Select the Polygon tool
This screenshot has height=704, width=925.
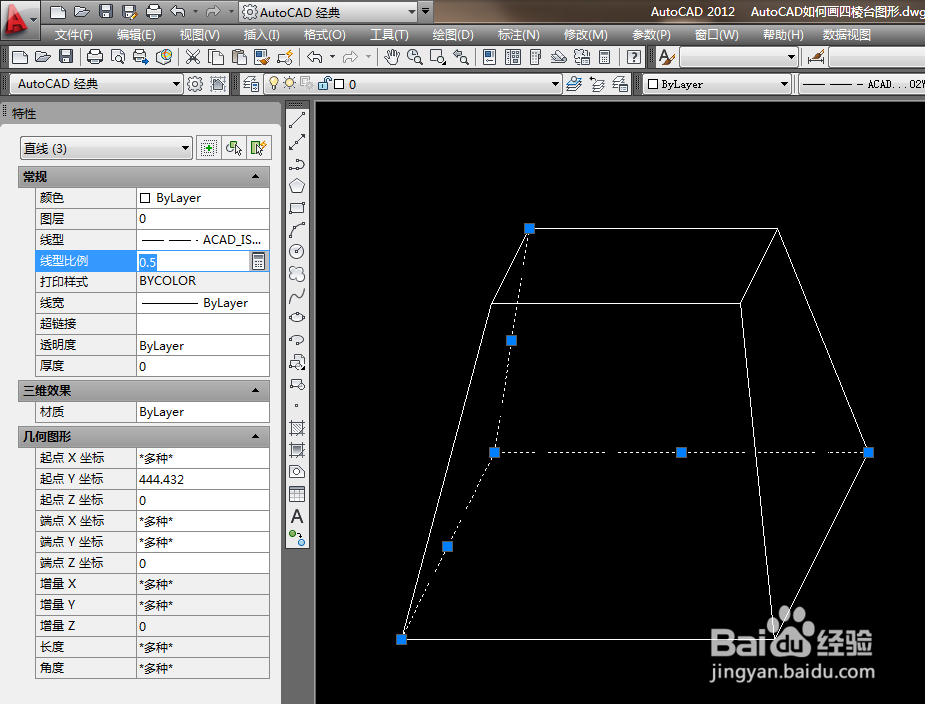tap(297, 186)
